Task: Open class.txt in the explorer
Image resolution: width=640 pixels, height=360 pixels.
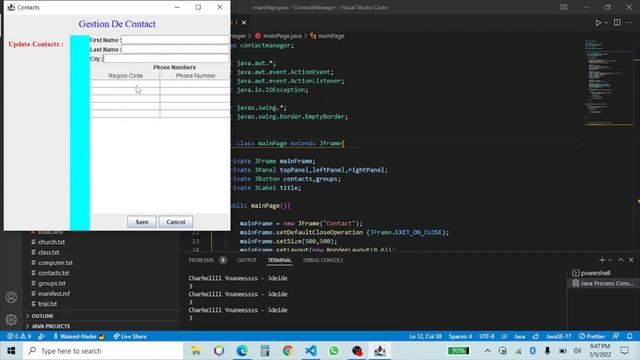Action: point(49,252)
